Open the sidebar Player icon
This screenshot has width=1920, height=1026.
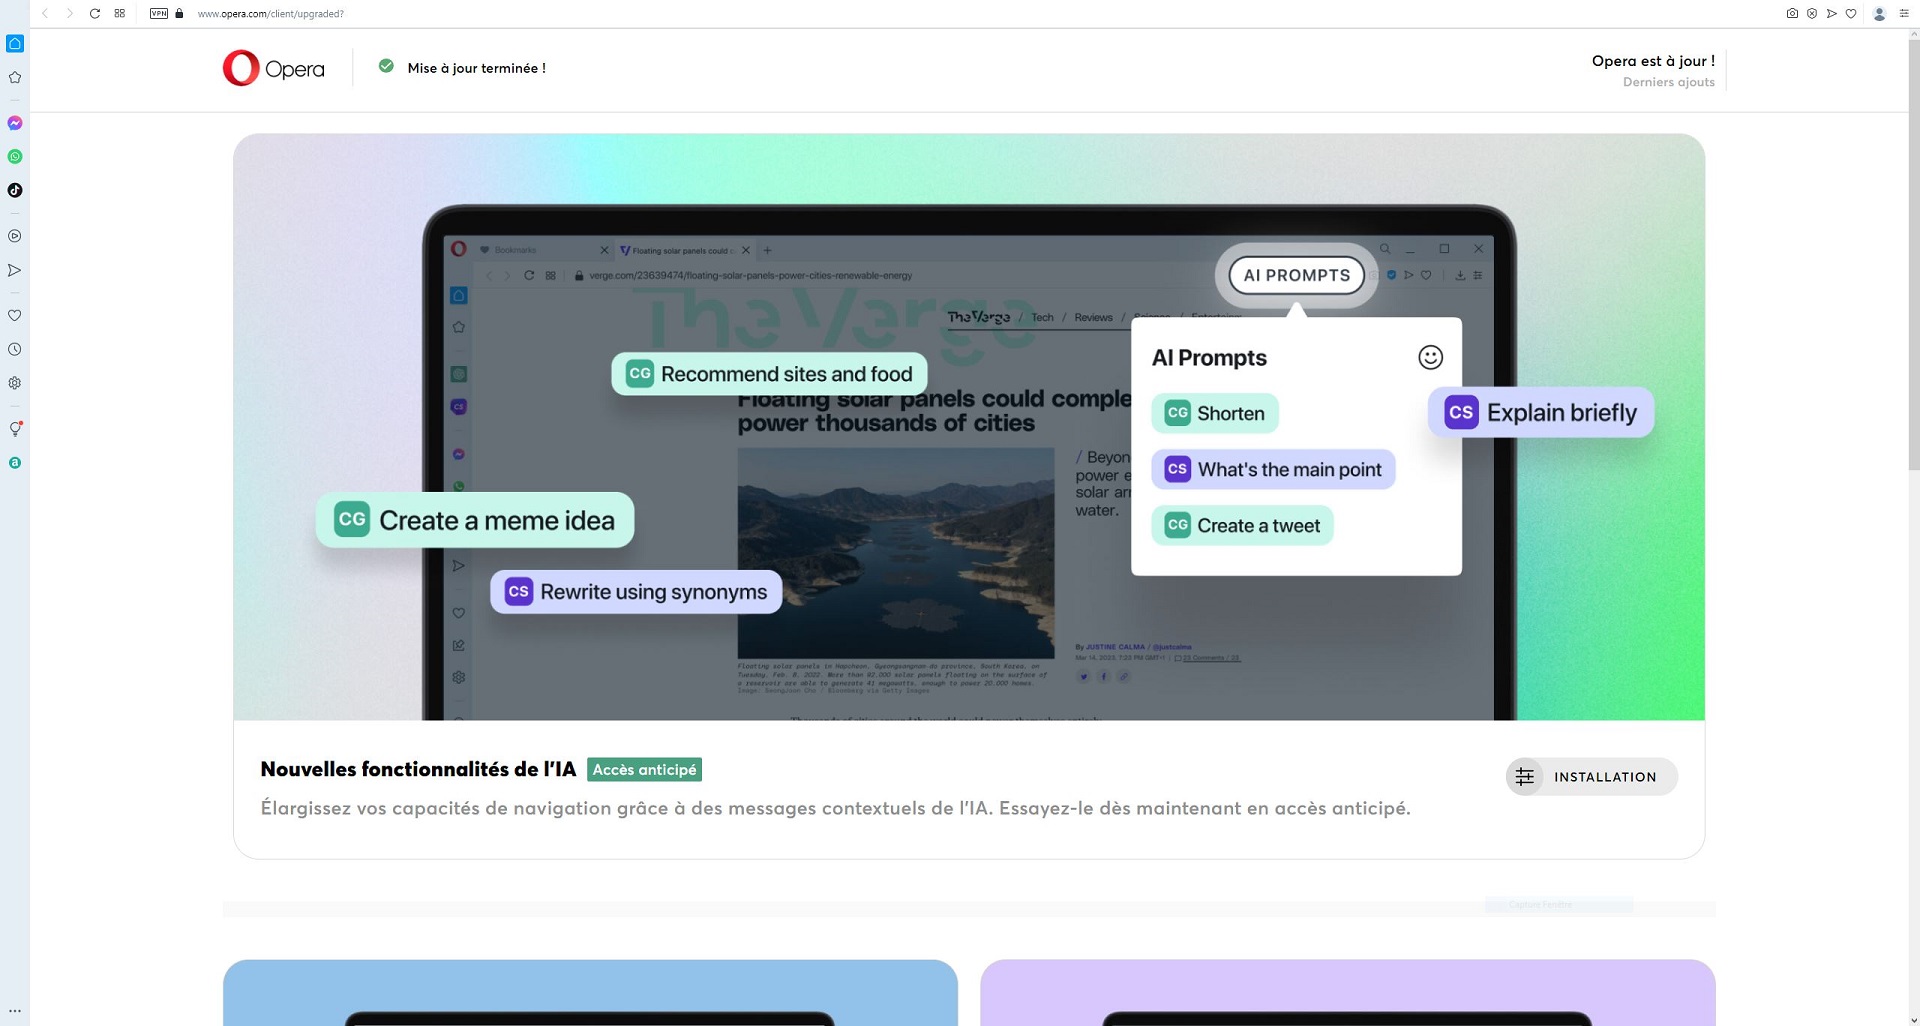[x=15, y=236]
